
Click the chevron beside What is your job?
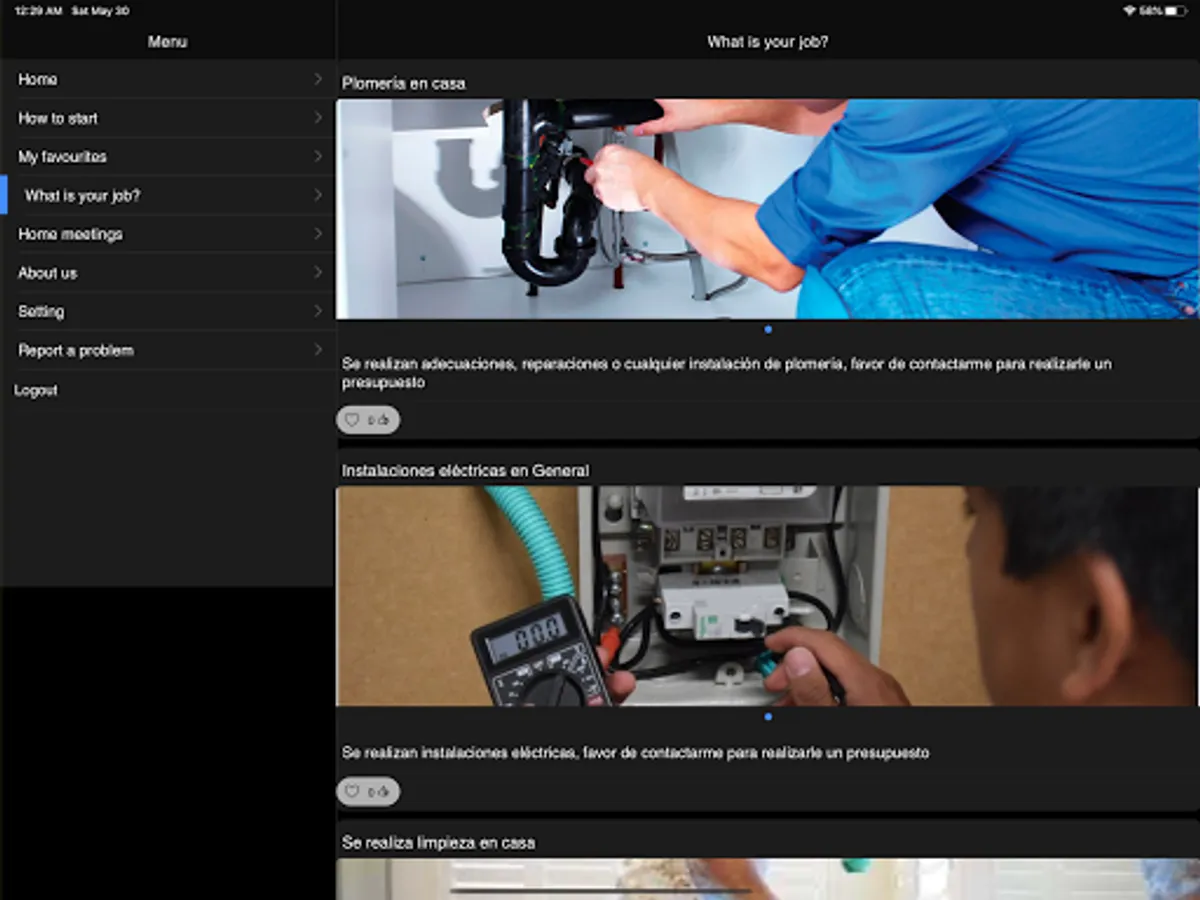point(318,196)
